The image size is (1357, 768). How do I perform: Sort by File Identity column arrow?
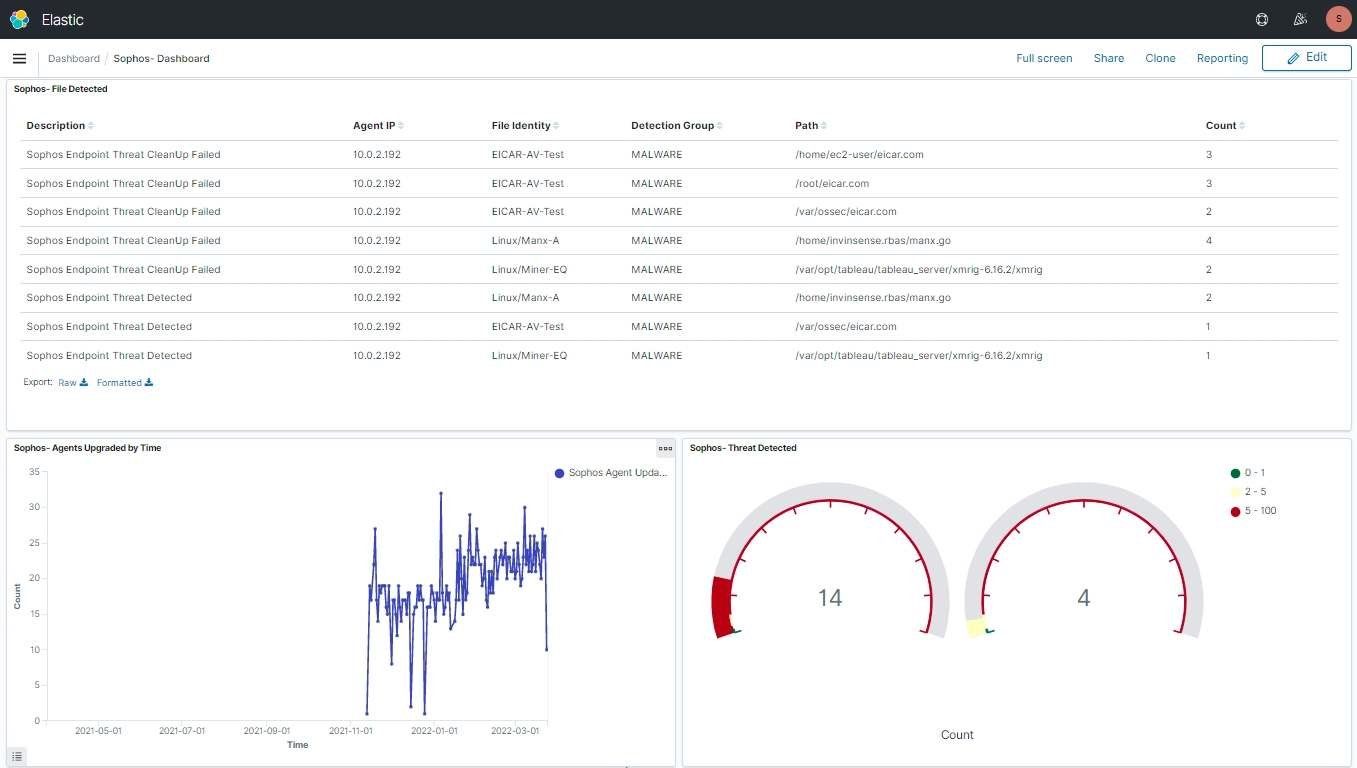coord(556,126)
